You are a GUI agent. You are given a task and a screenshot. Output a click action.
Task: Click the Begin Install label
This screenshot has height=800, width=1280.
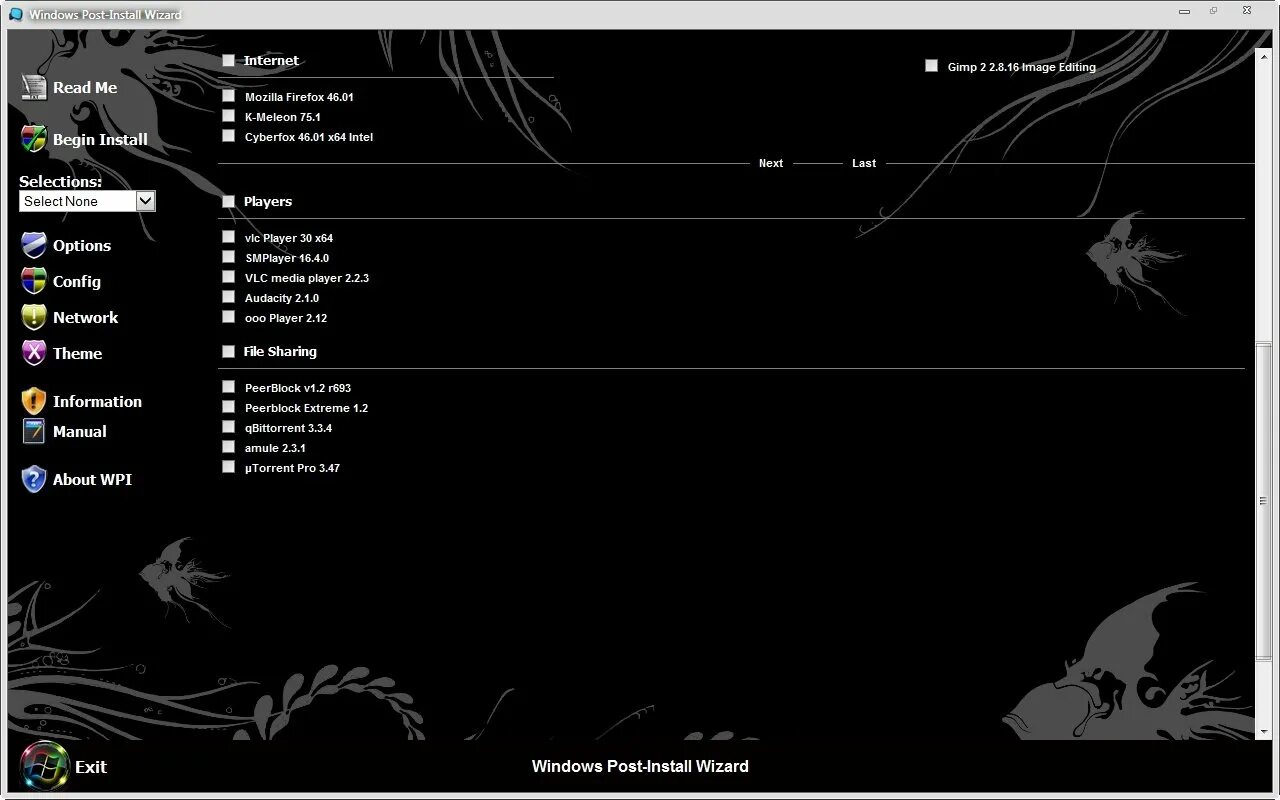(x=100, y=140)
